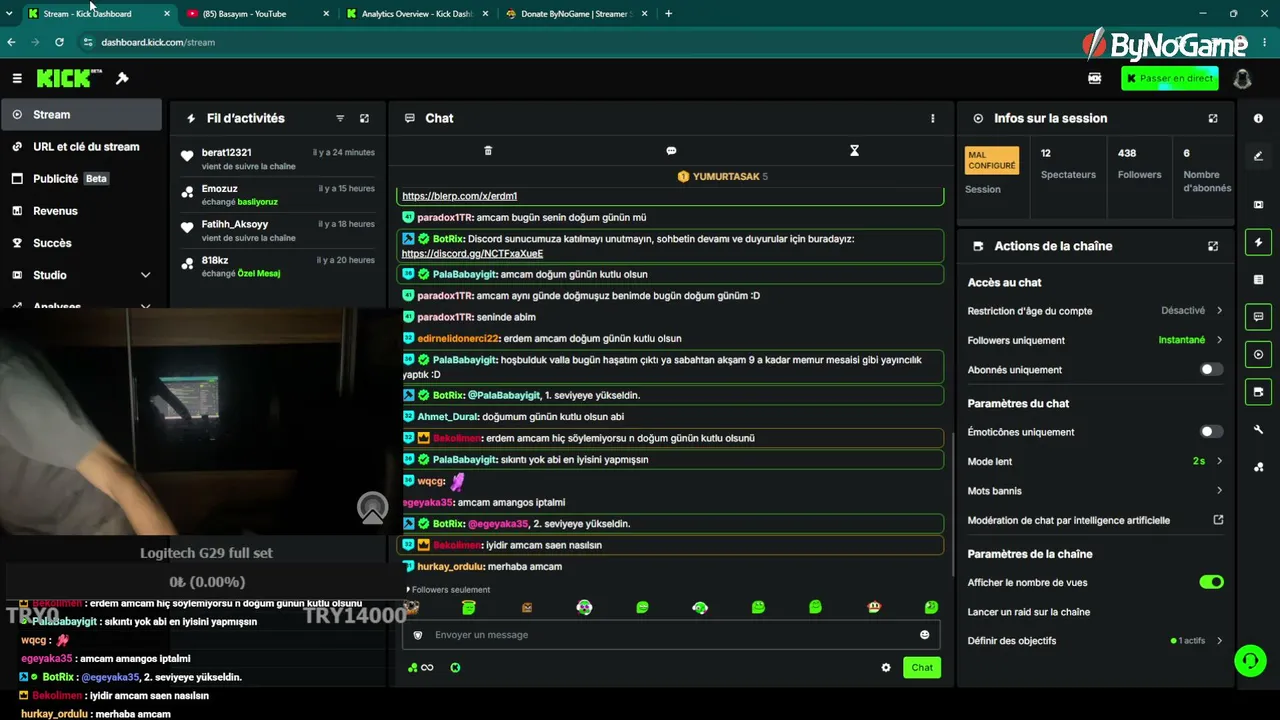Open Définir des objectifs settings
1280x720 pixels.
1095,641
